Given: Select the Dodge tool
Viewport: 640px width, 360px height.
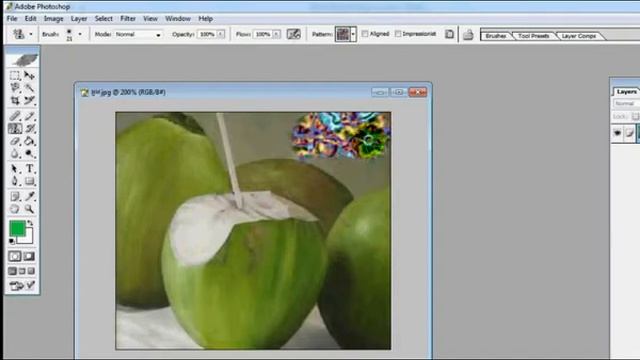Looking at the screenshot, I should point(29,154).
